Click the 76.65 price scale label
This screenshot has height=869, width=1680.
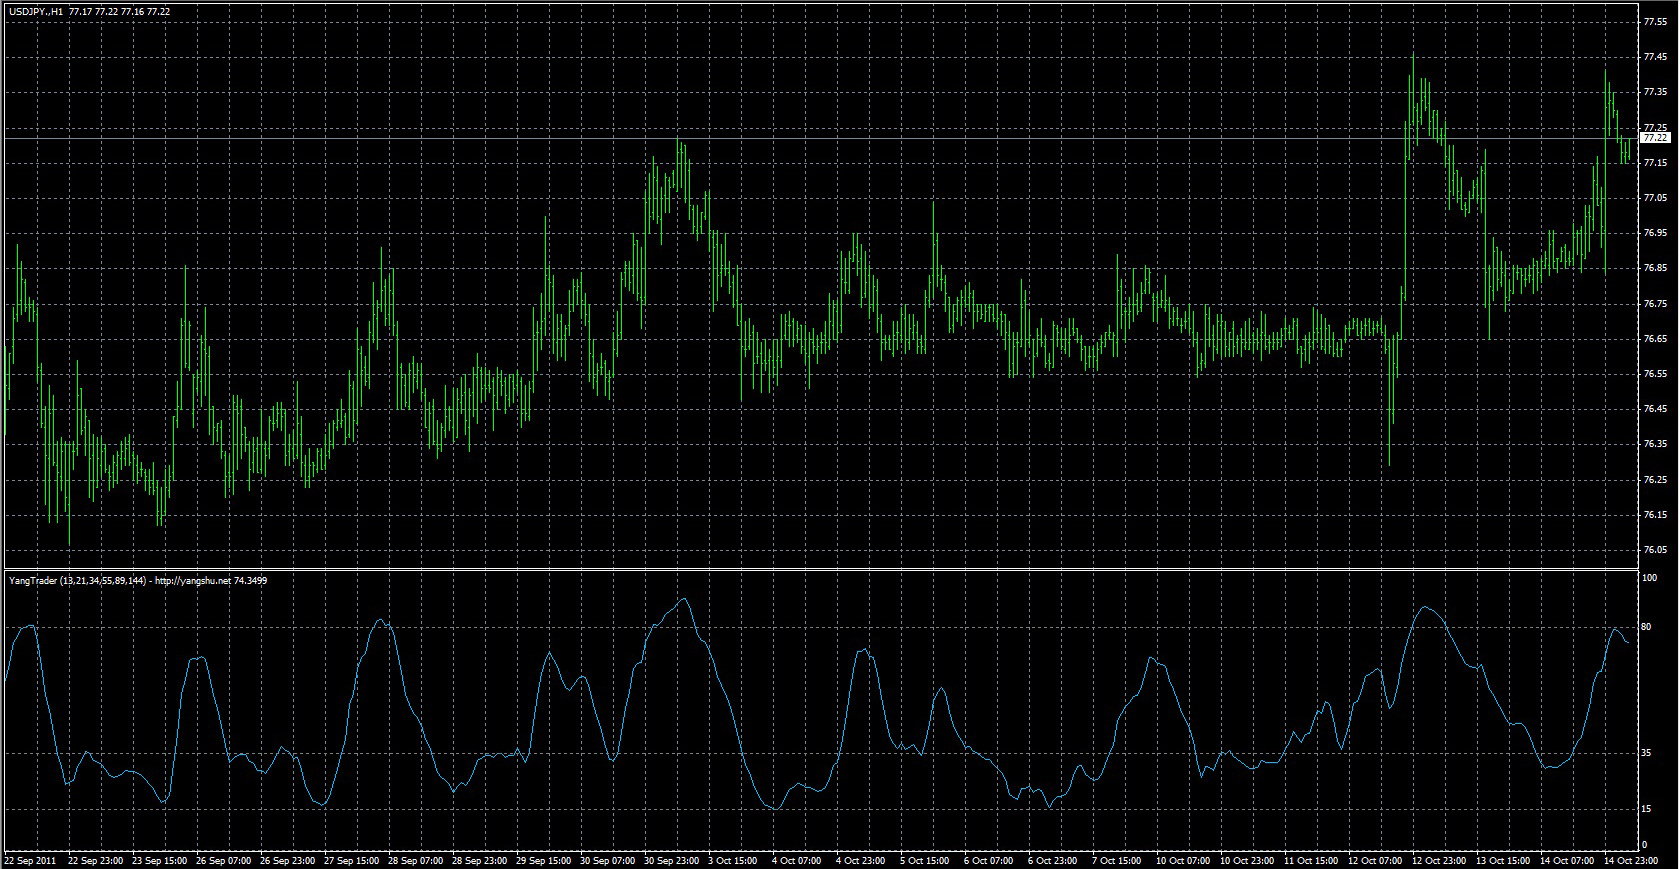click(x=1655, y=339)
